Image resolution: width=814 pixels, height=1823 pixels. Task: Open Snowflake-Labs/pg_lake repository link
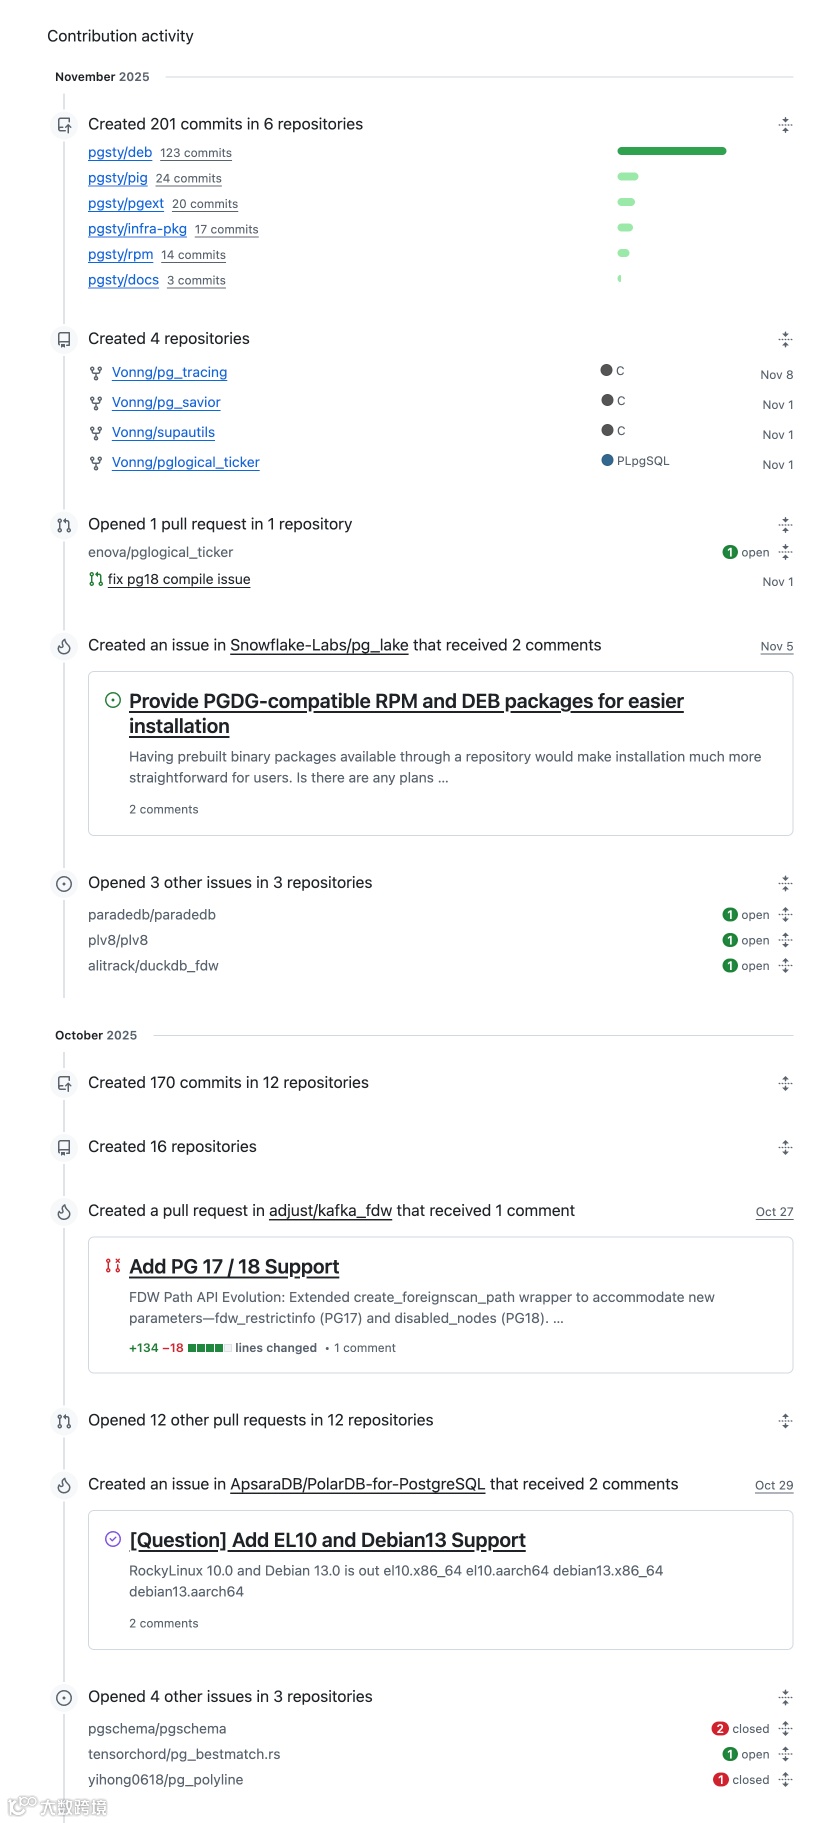(x=319, y=645)
